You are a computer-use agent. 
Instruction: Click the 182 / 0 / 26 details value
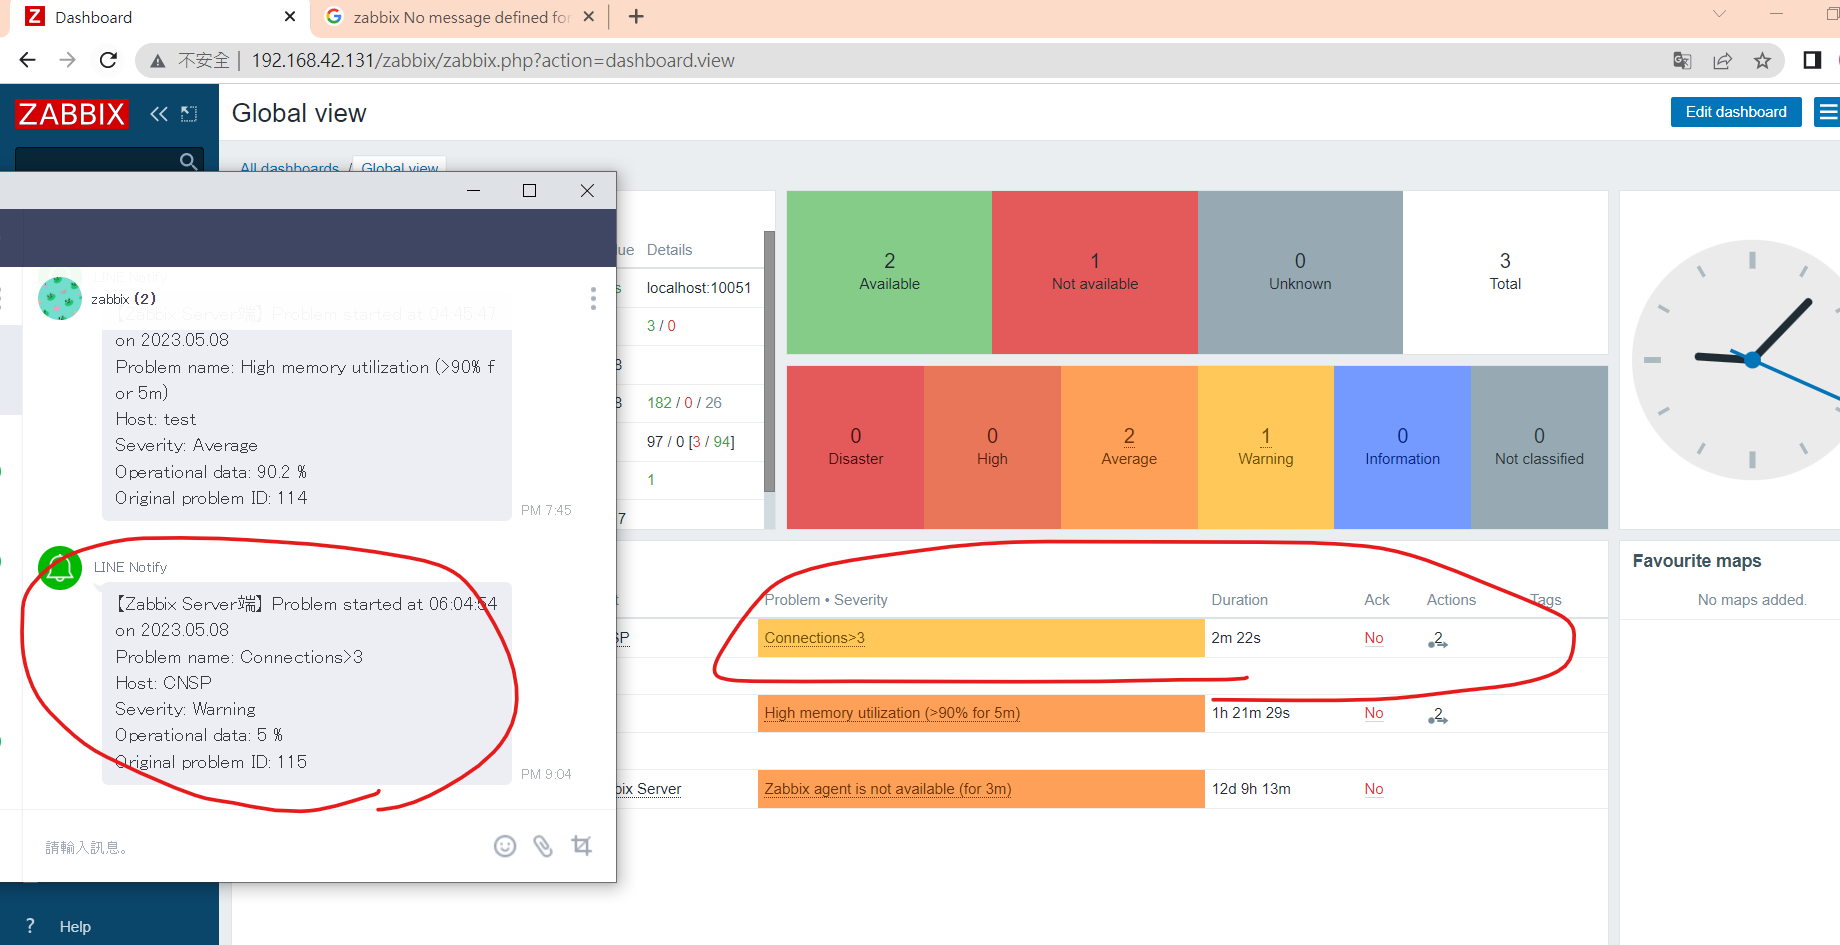click(684, 403)
